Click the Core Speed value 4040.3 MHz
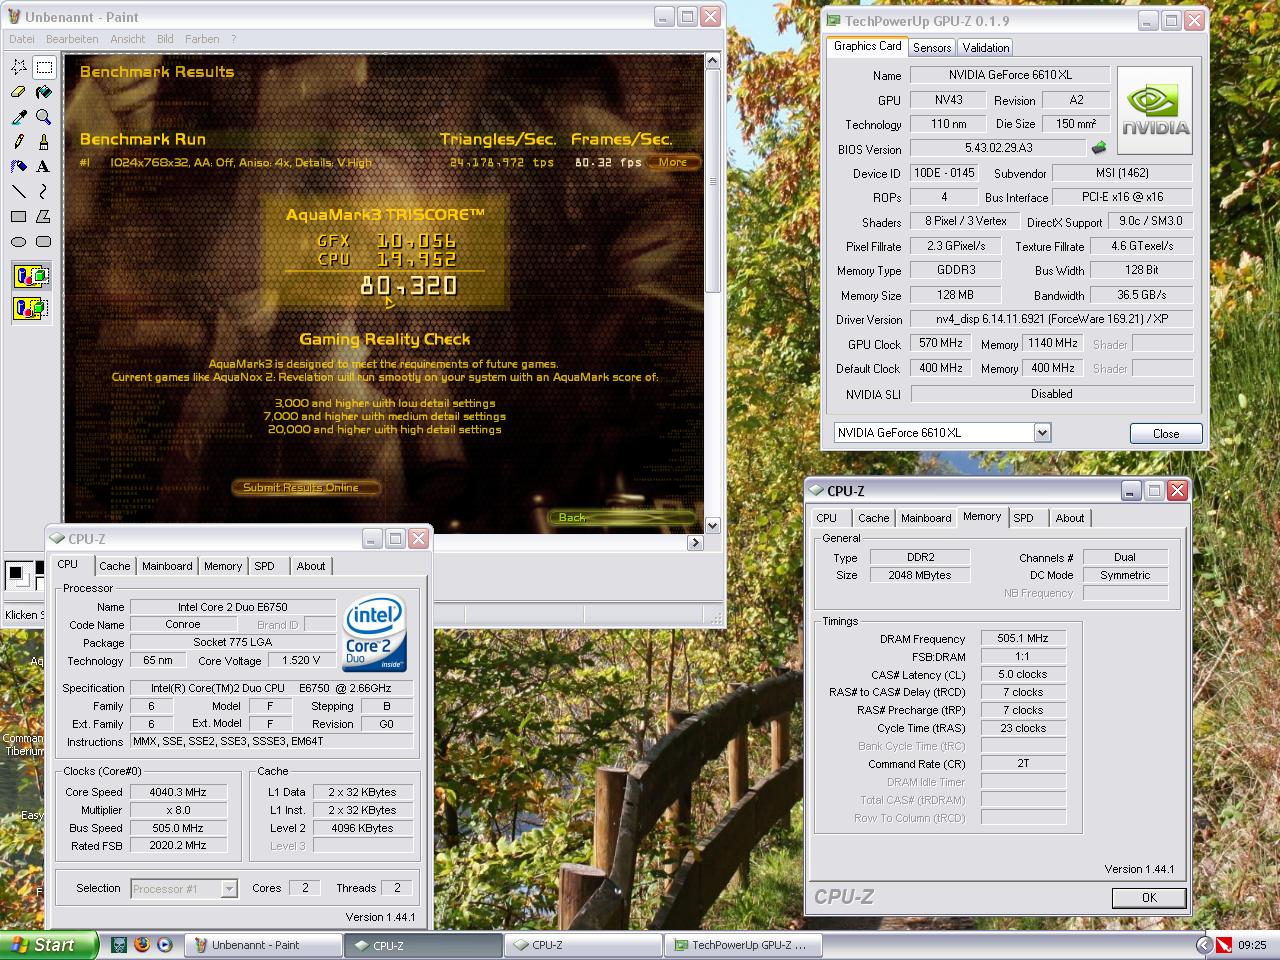This screenshot has width=1280, height=960. tap(177, 792)
